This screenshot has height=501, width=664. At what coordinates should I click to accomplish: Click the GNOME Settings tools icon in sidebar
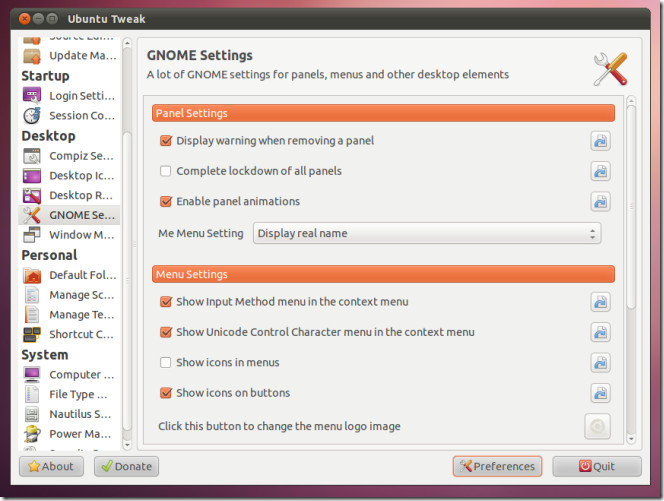point(32,215)
